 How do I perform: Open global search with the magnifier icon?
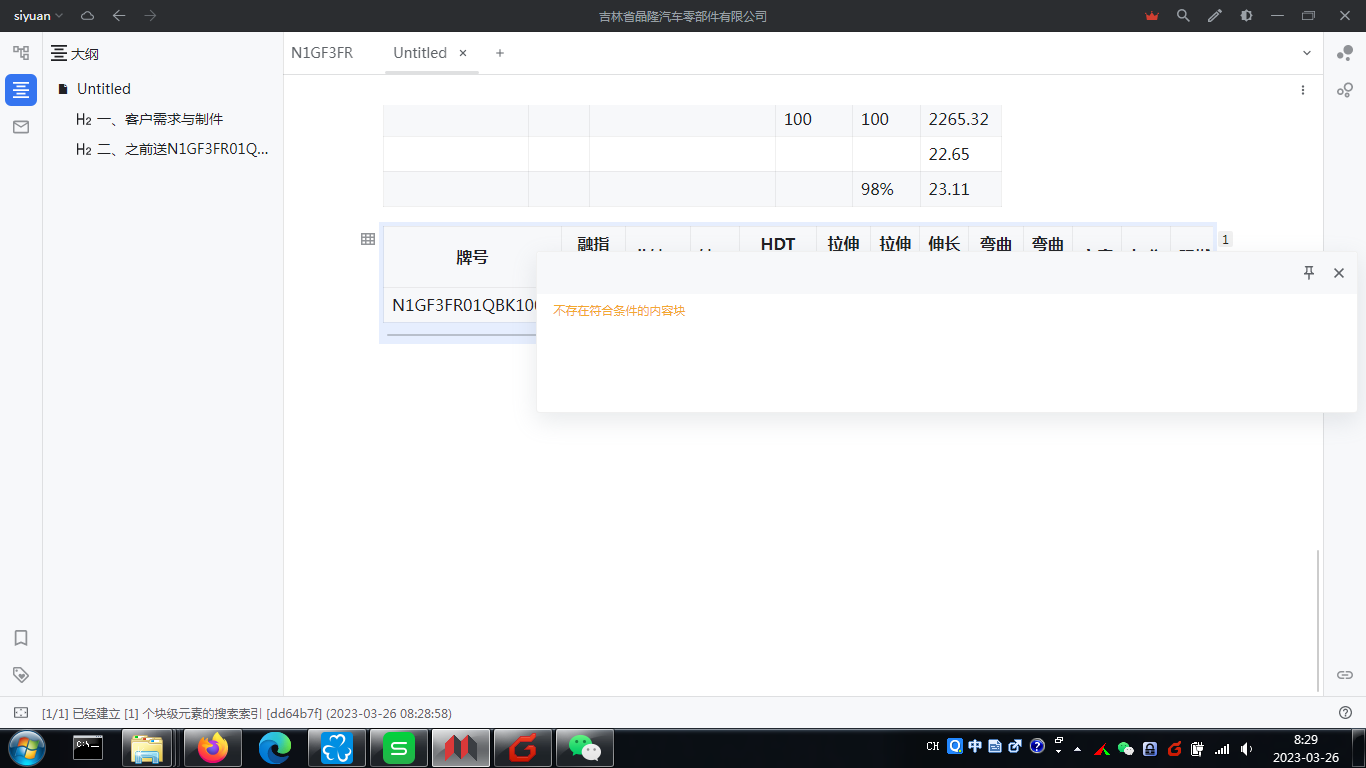click(1183, 16)
